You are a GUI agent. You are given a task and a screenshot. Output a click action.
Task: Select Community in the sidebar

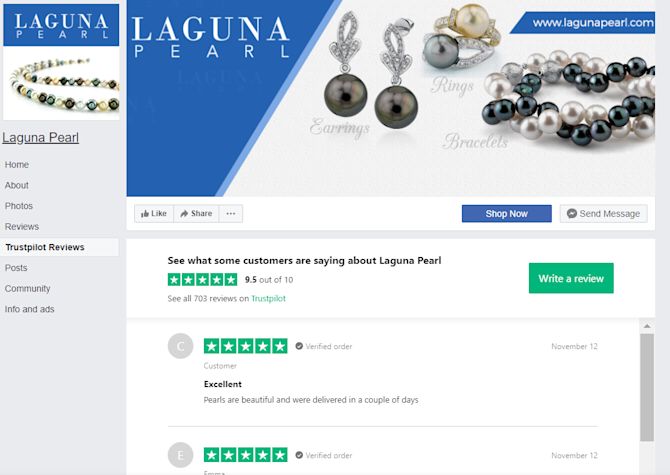point(27,288)
